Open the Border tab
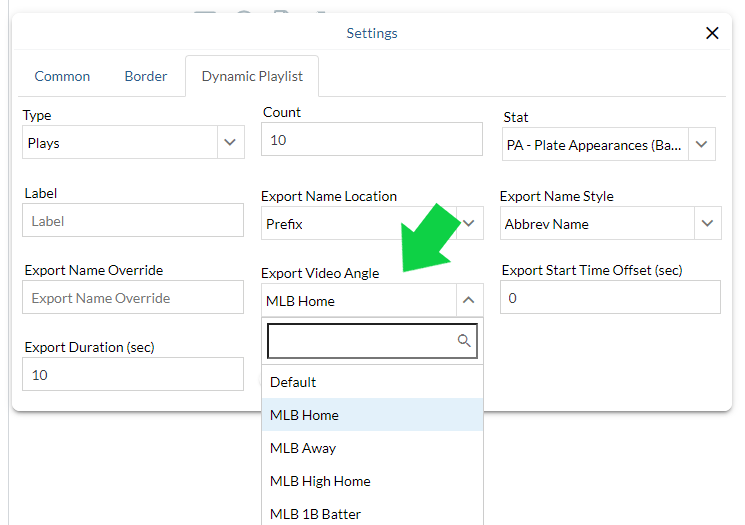 (146, 76)
